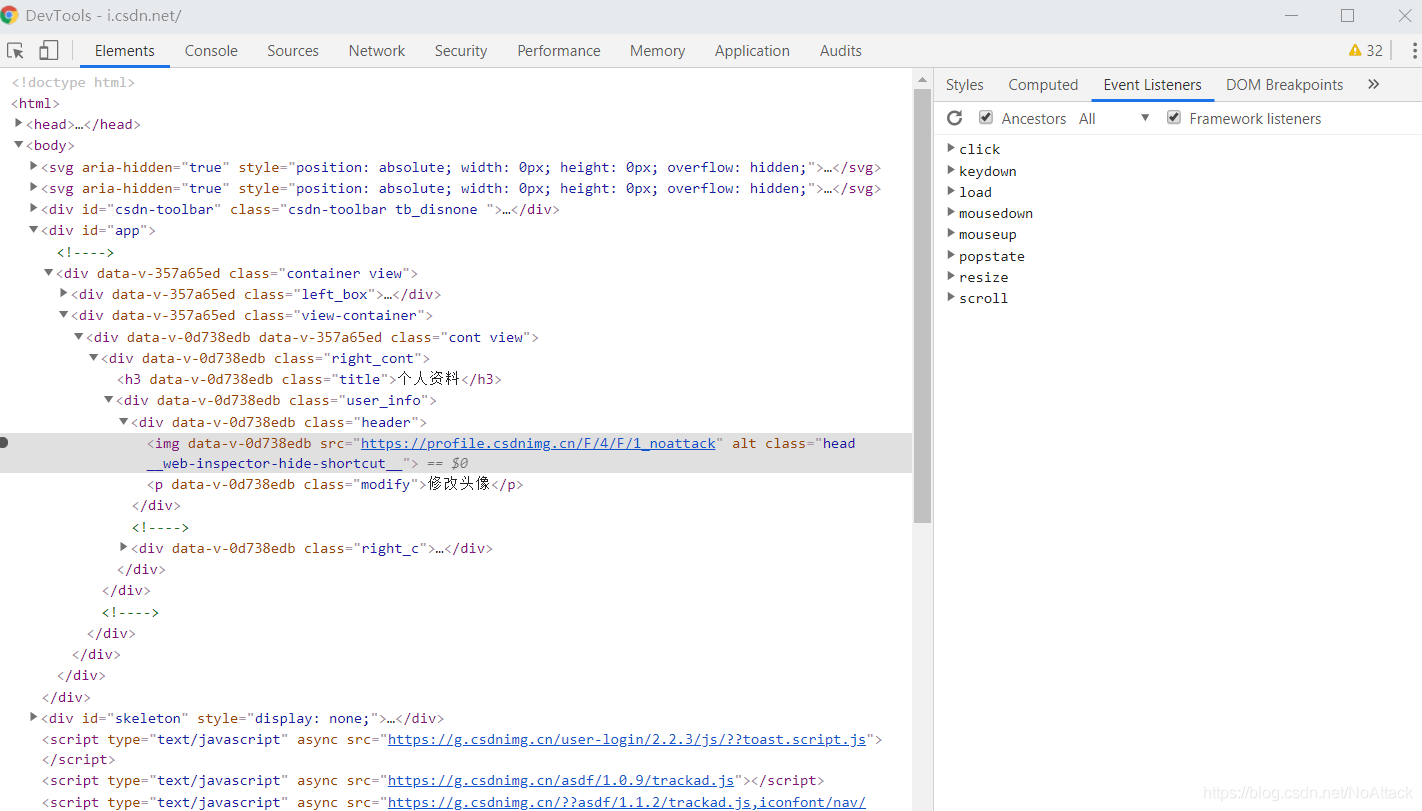The height and width of the screenshot is (811, 1422).
Task: Switch to the Security tab
Action: pyautogui.click(x=461, y=51)
